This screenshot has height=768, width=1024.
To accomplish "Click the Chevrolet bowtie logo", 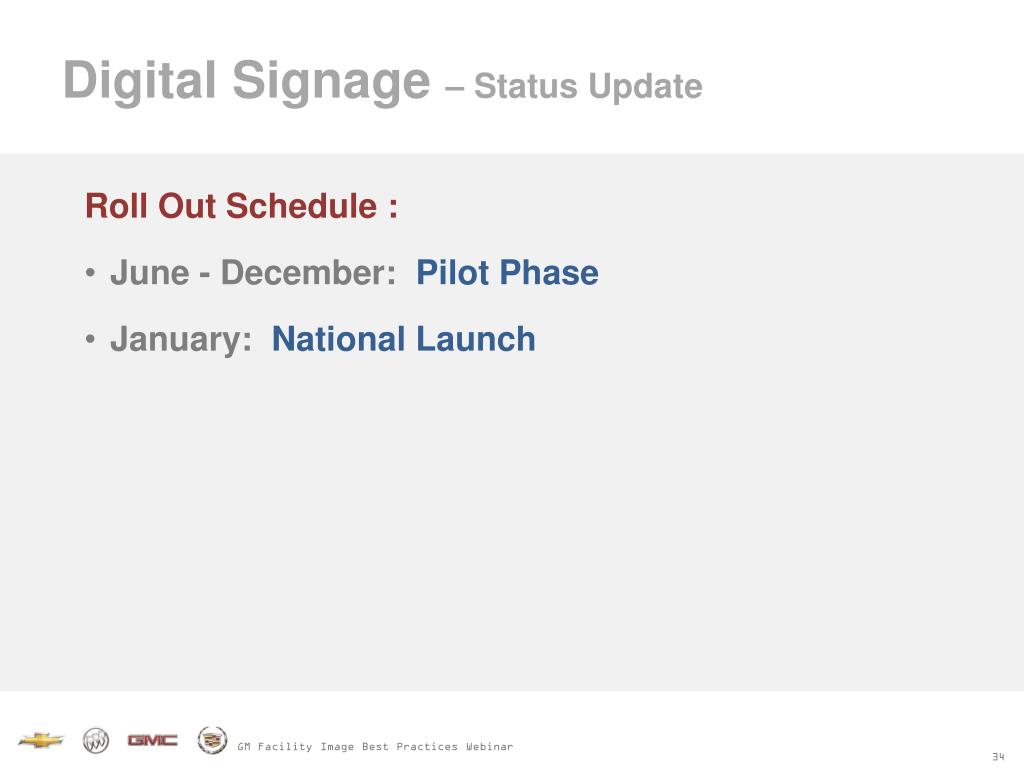I will pos(41,740).
